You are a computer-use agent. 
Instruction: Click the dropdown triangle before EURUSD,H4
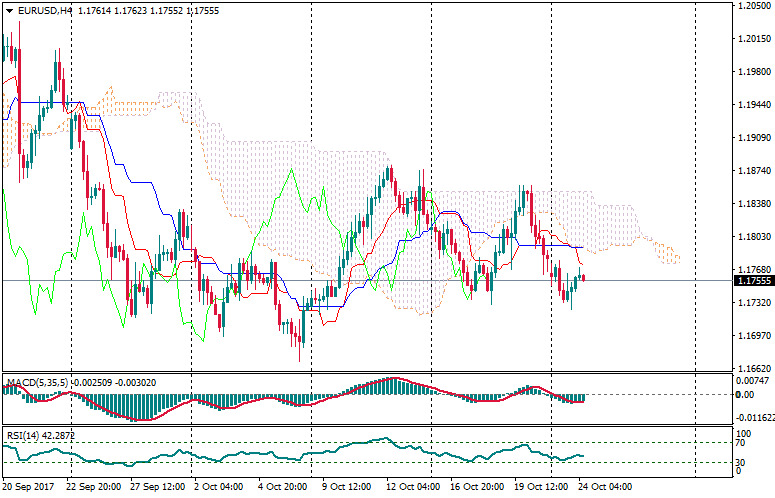[x=9, y=10]
